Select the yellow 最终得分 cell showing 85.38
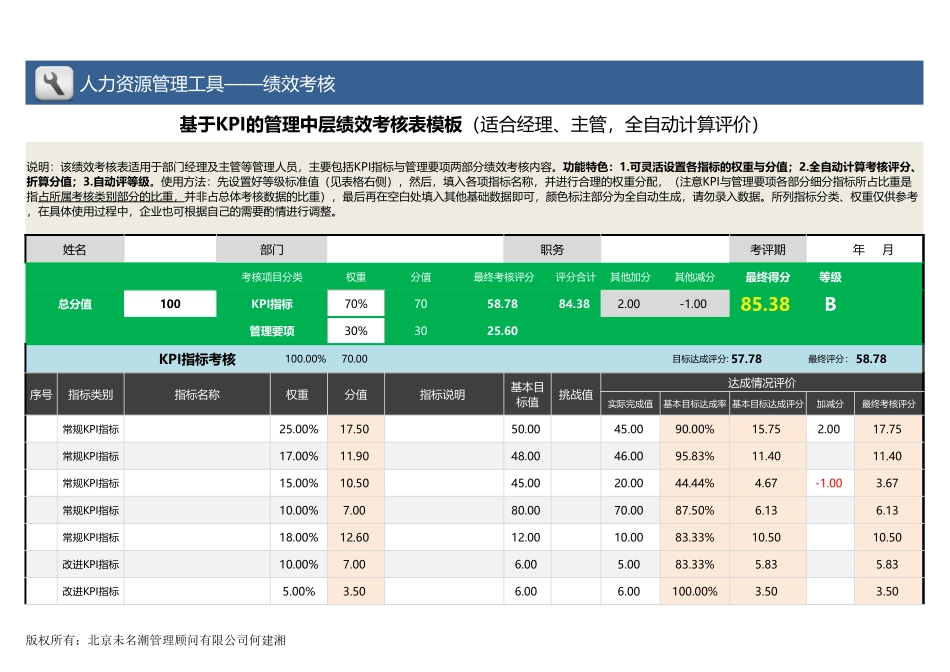Screen dimensions: 950x672 click(x=764, y=302)
